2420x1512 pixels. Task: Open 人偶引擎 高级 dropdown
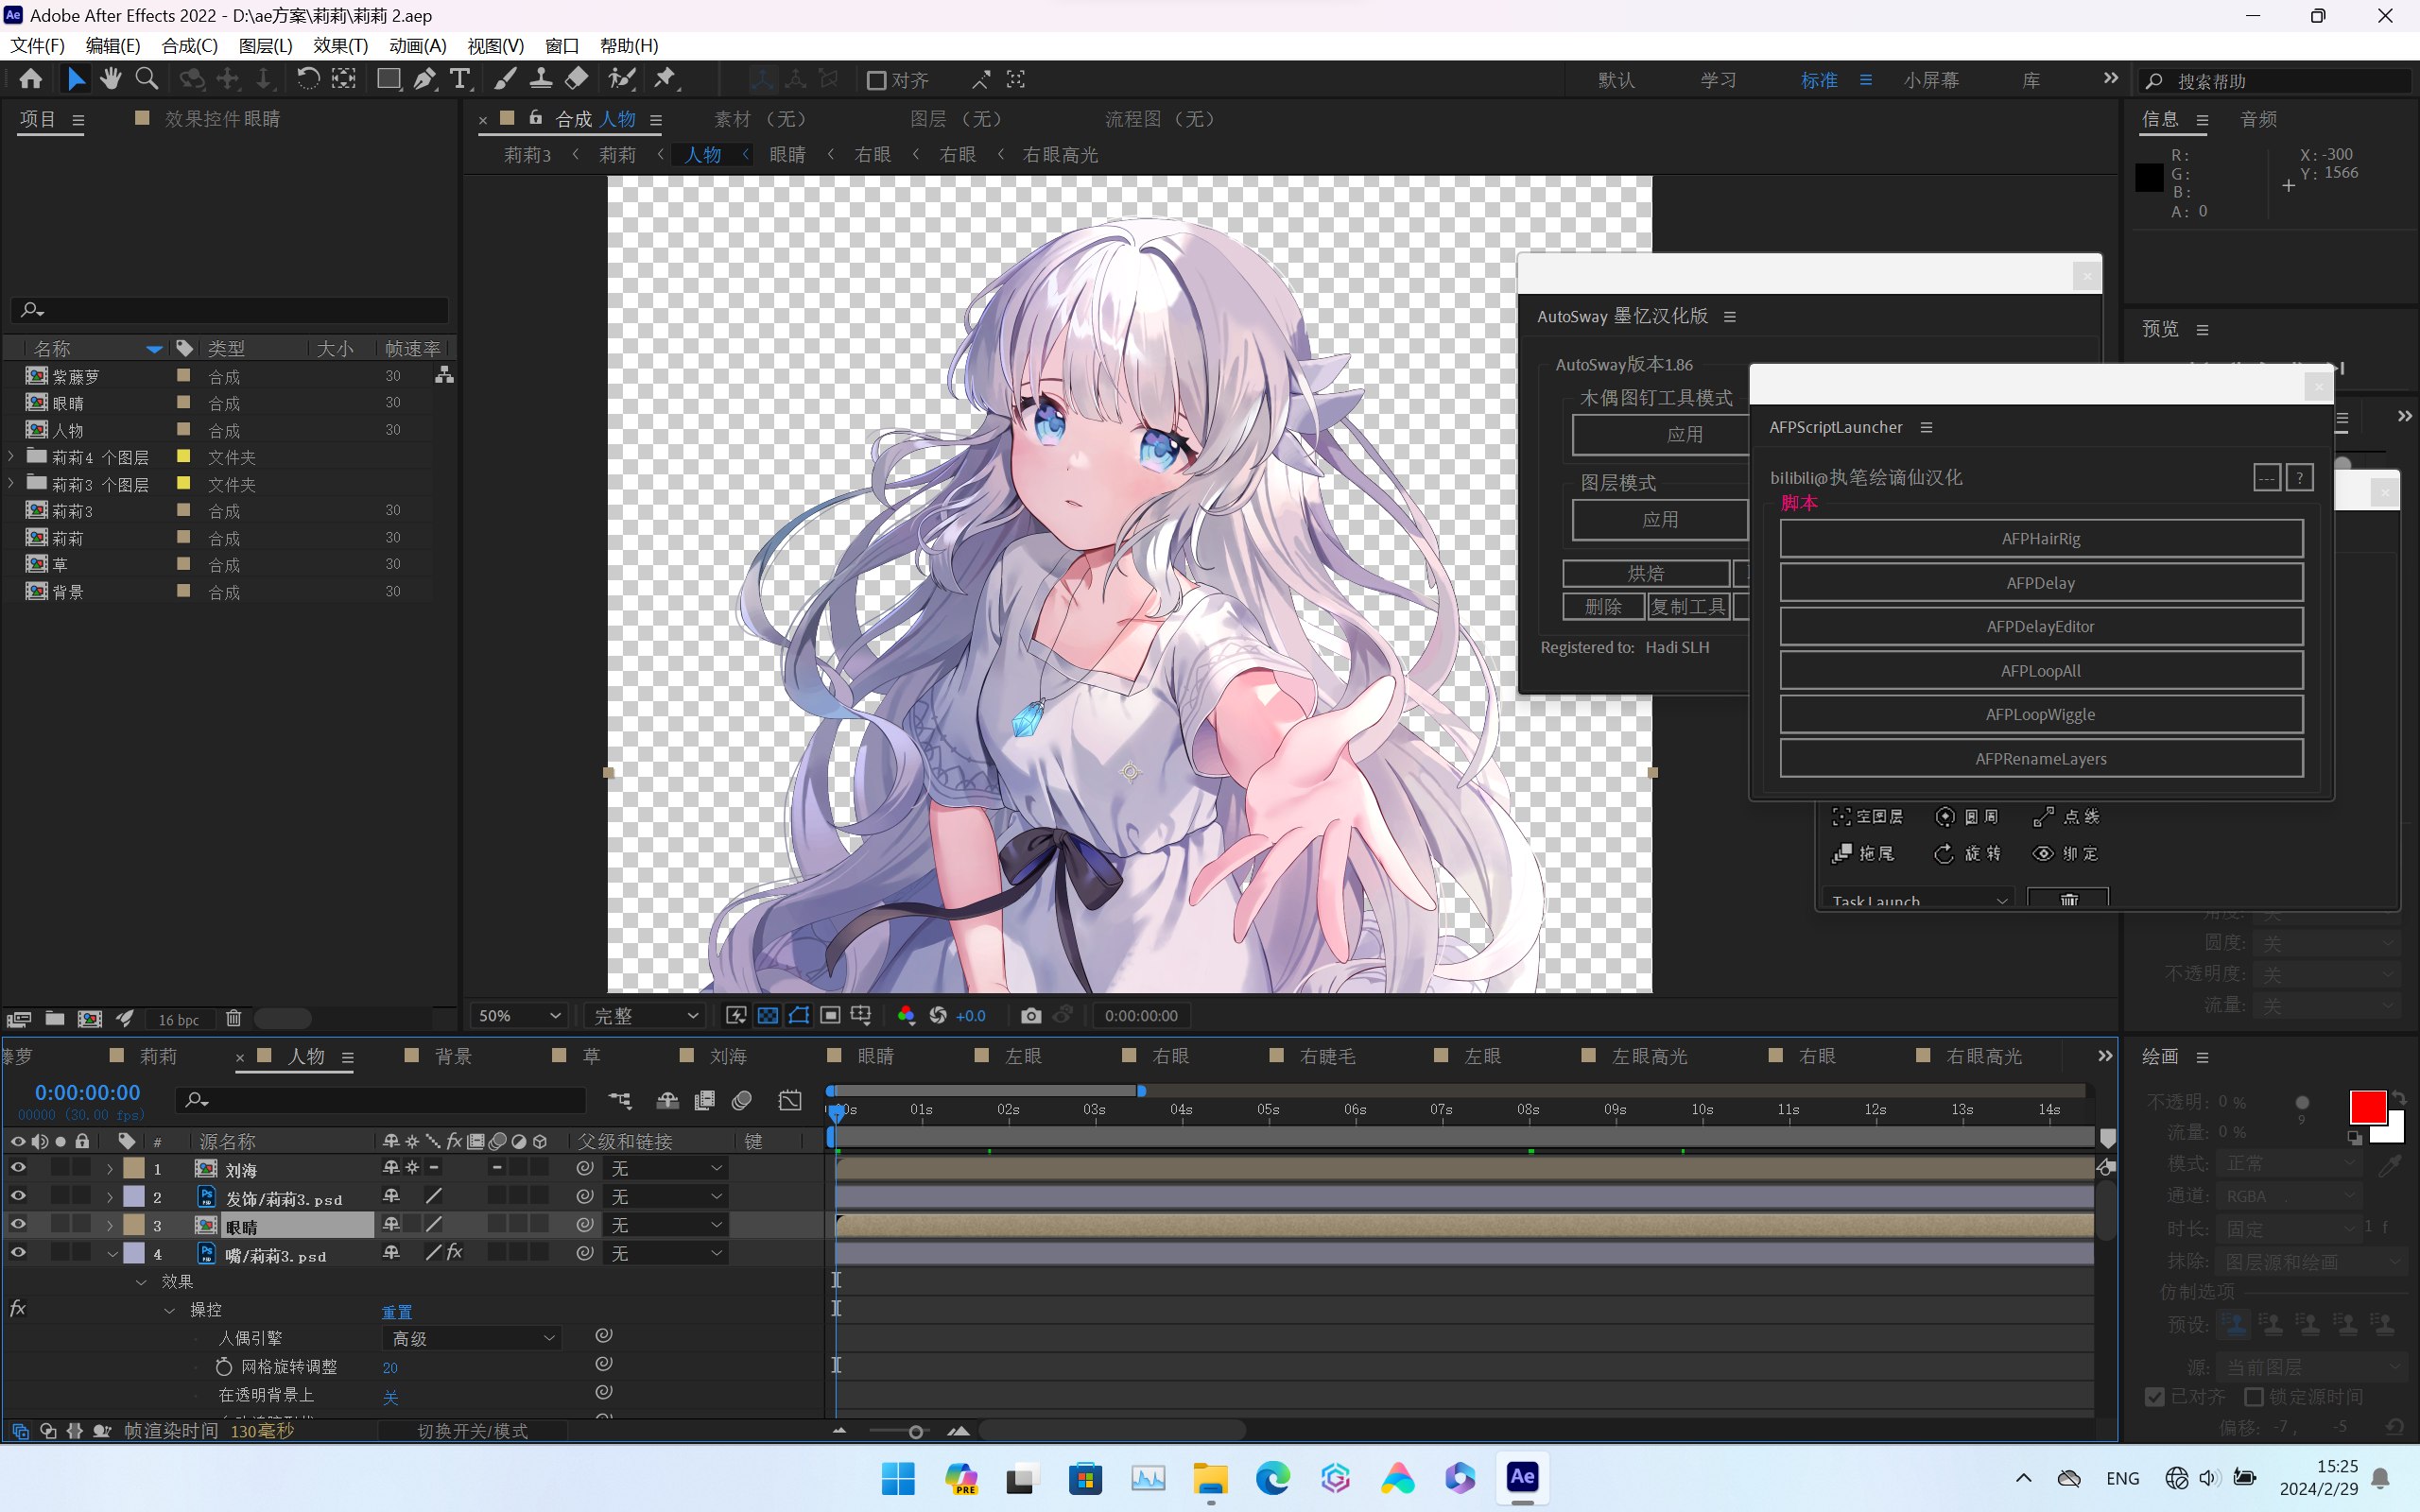click(472, 1338)
